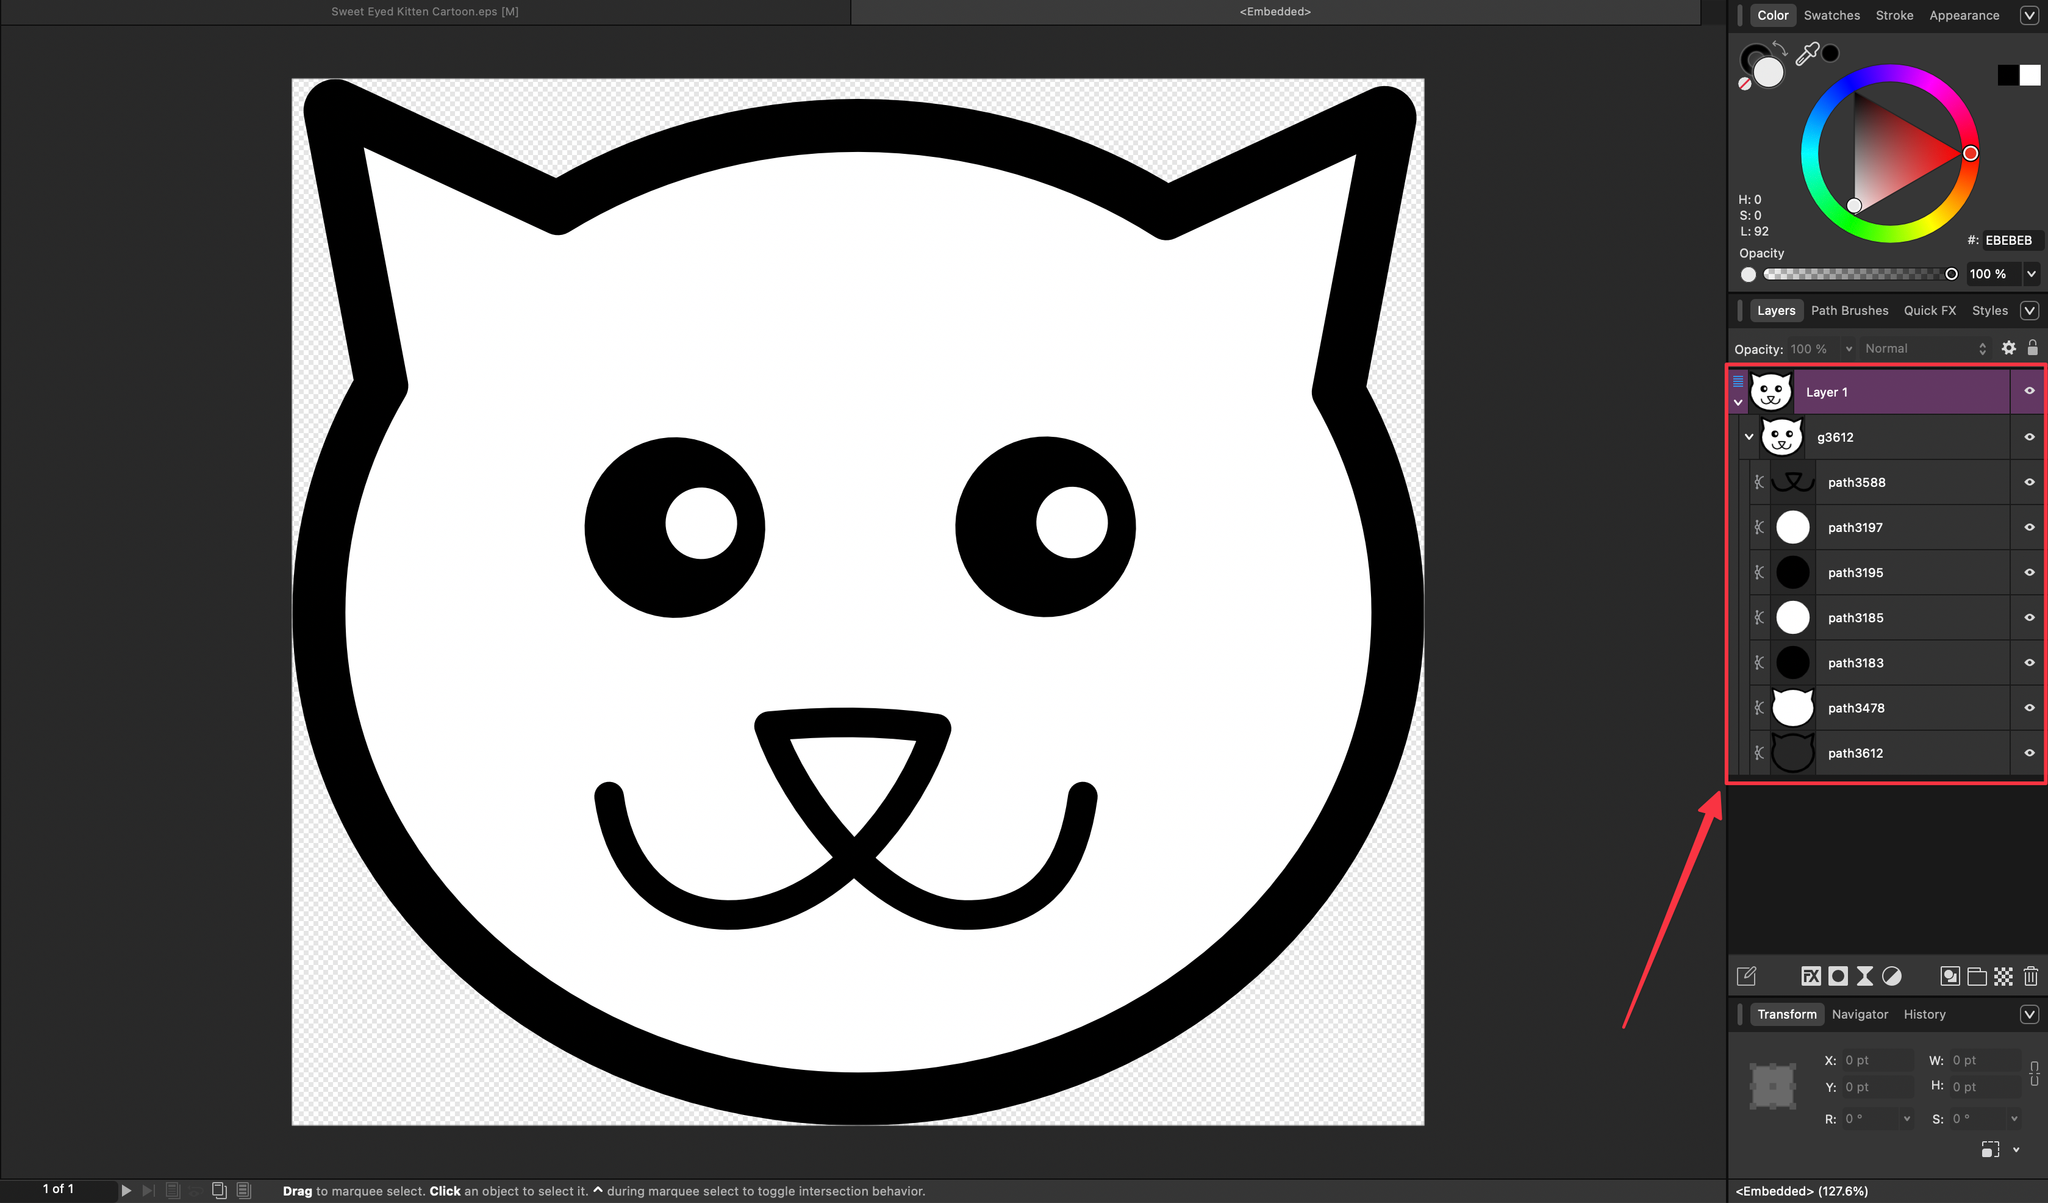This screenshot has height=1203, width=2048.
Task: Create a new layer using the folder icon
Action: (x=1978, y=977)
